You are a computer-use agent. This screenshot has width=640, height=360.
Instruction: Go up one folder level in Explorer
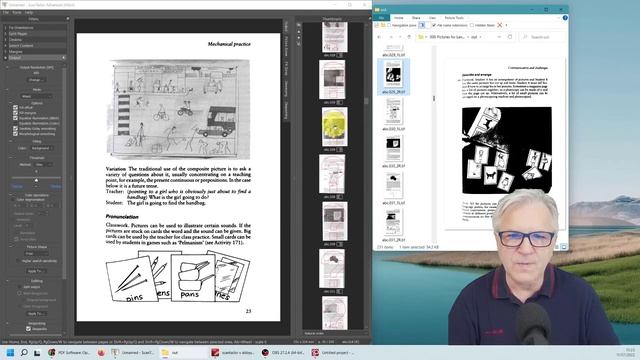[409, 37]
